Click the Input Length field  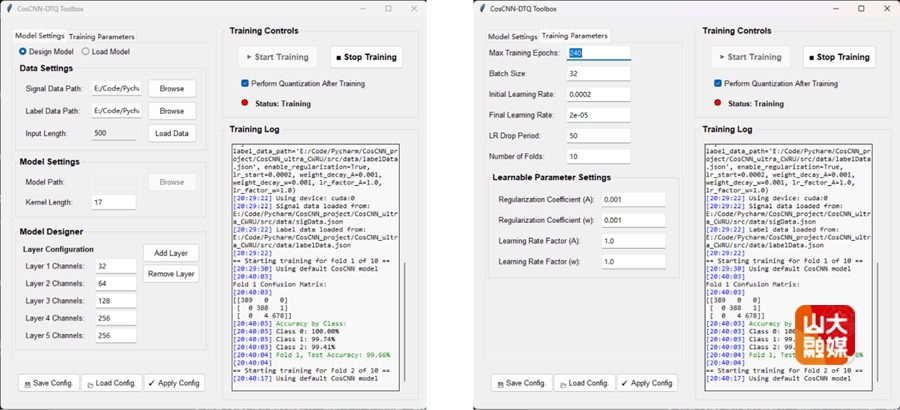coord(114,133)
